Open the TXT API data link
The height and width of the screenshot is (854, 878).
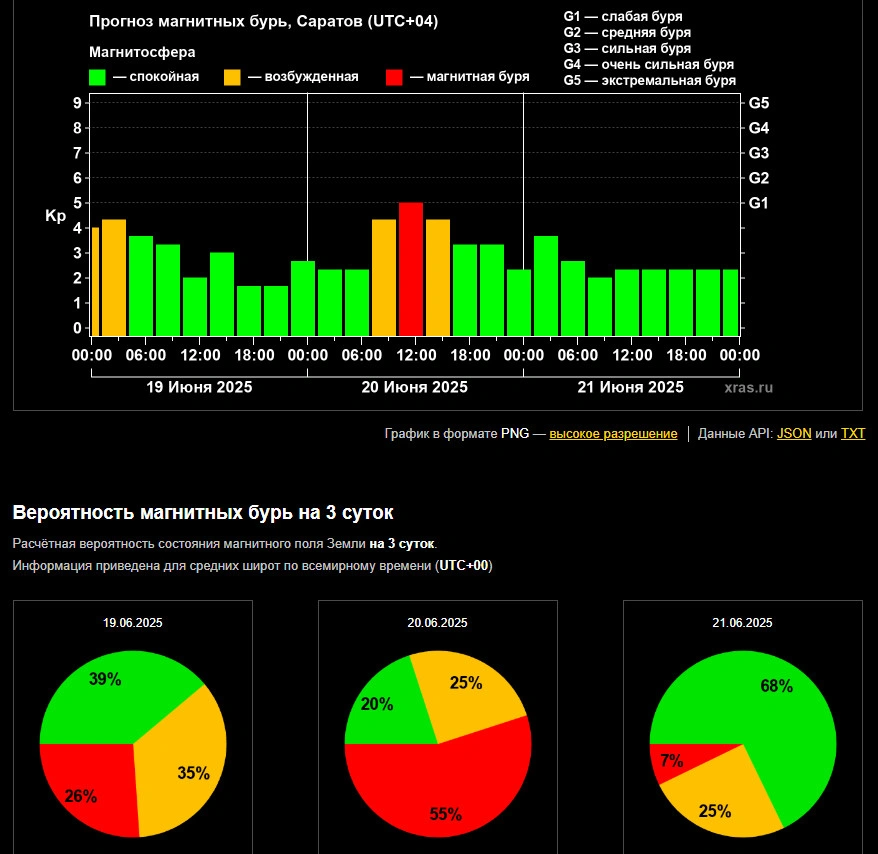tap(853, 433)
